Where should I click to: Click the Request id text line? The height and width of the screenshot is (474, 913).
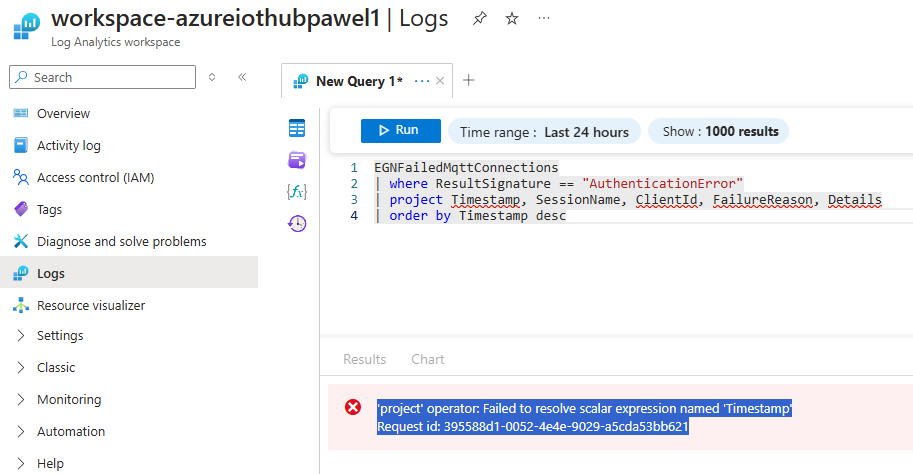(533, 426)
